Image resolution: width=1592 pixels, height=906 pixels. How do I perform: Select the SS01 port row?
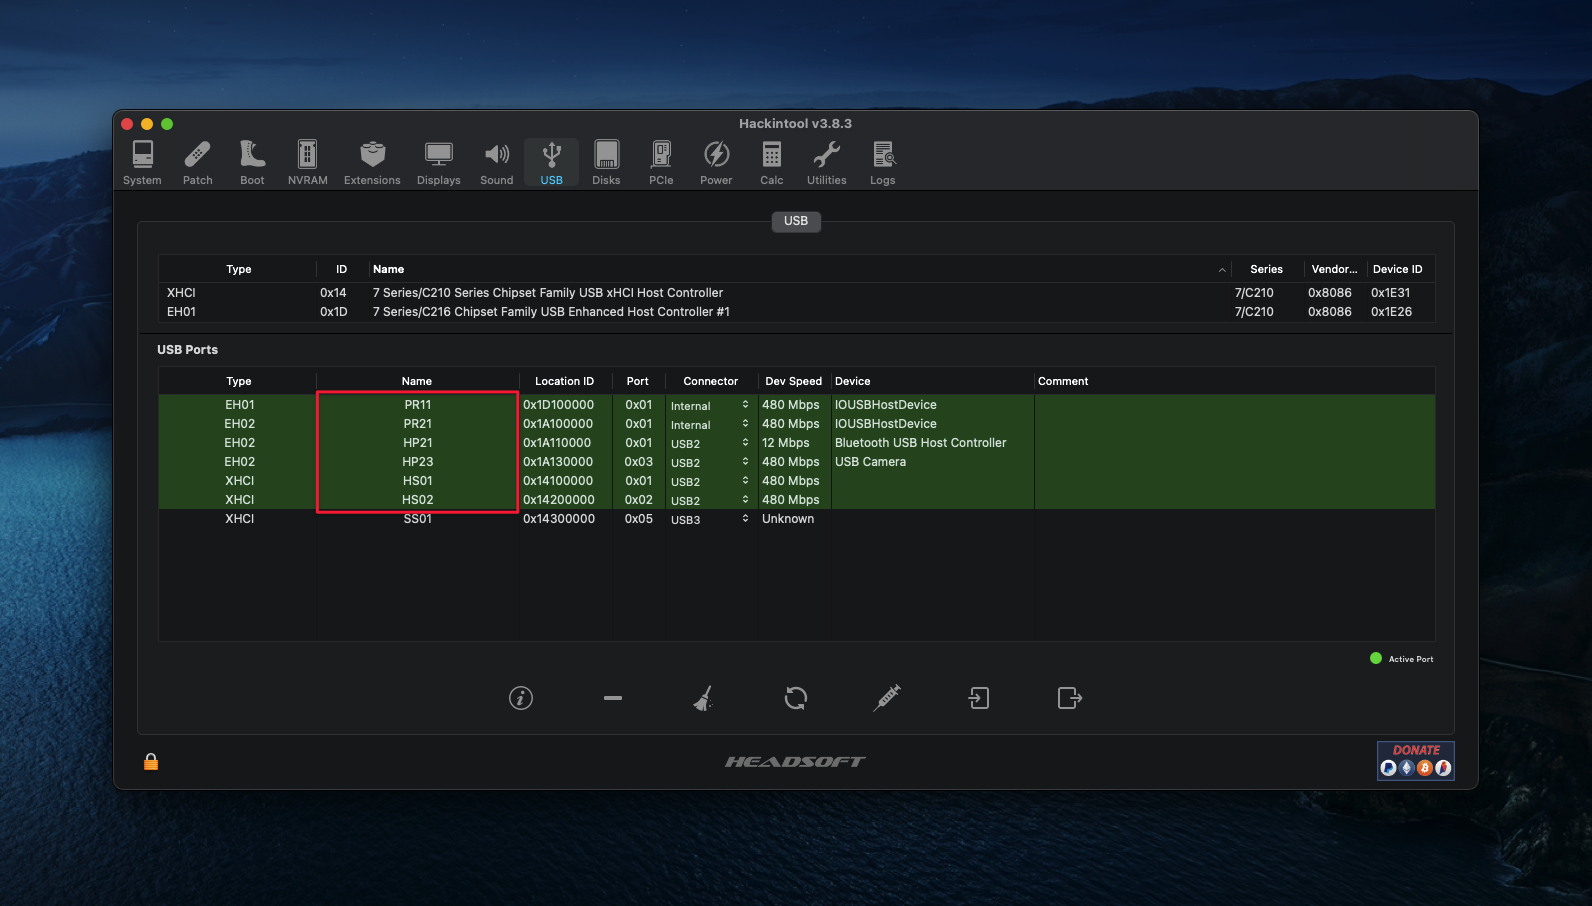(418, 519)
